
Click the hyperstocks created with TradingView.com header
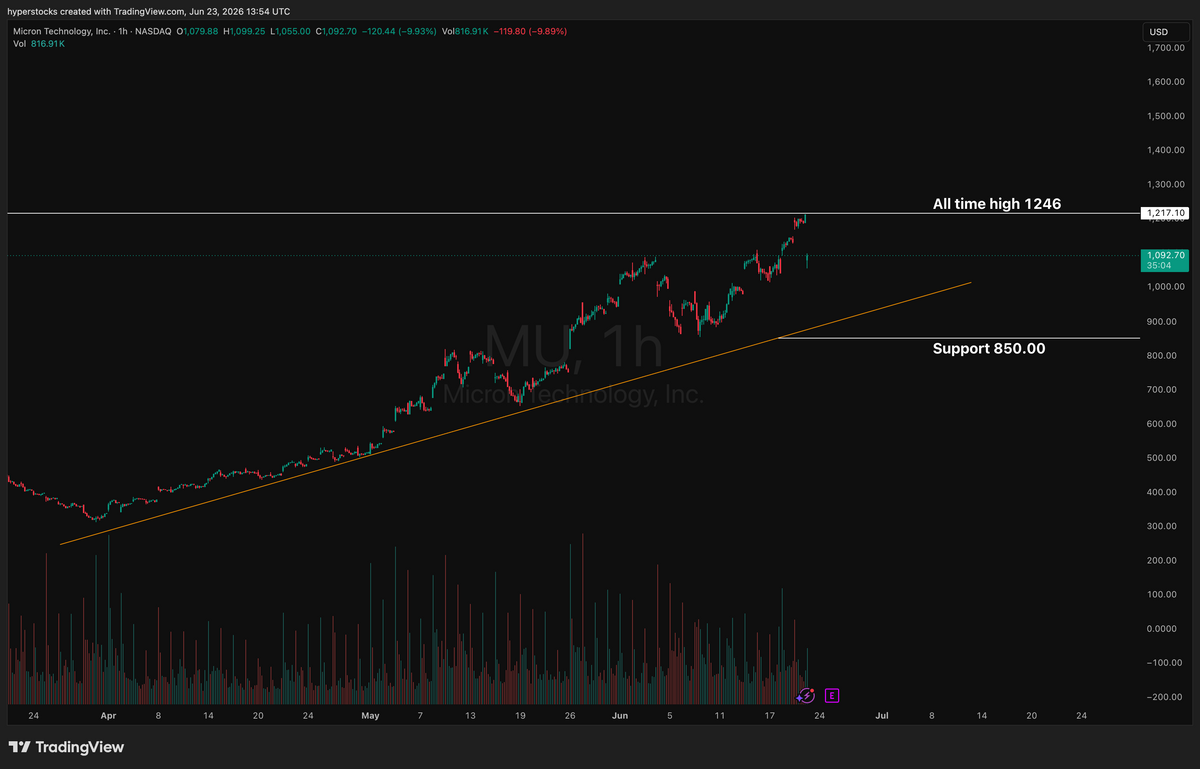click(150, 11)
